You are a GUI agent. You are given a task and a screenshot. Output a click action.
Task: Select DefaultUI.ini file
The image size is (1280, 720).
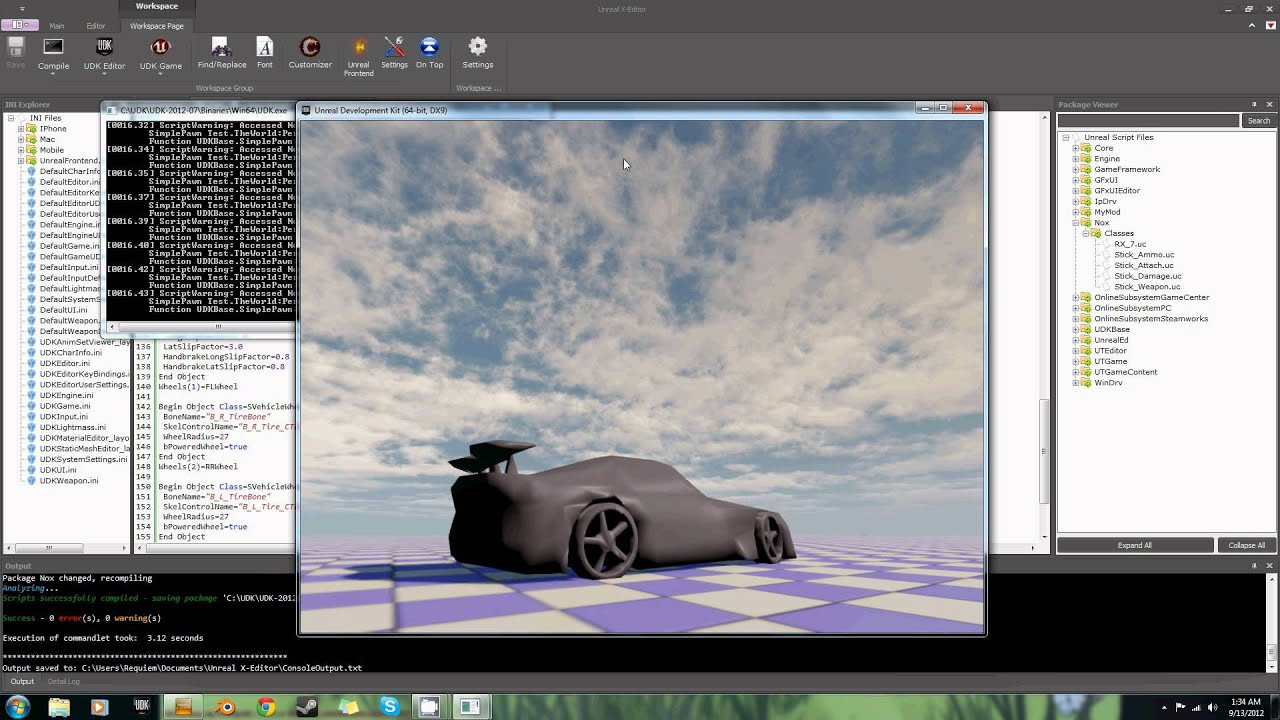[x=63, y=310]
